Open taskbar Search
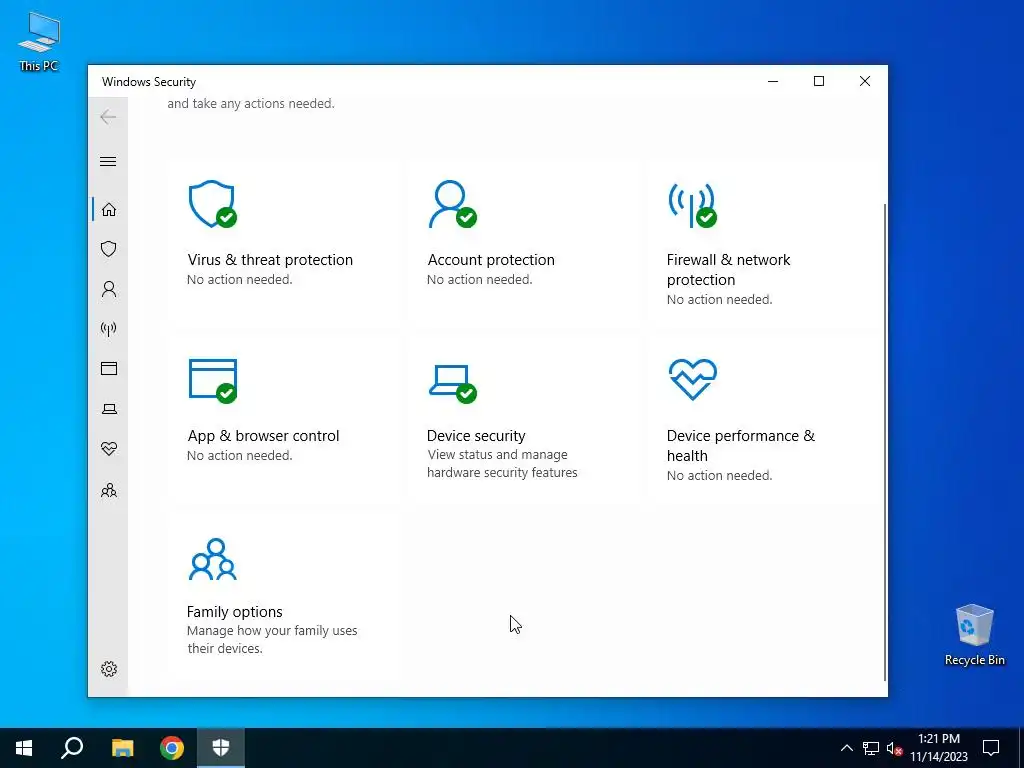The width and height of the screenshot is (1024, 768). (72, 748)
